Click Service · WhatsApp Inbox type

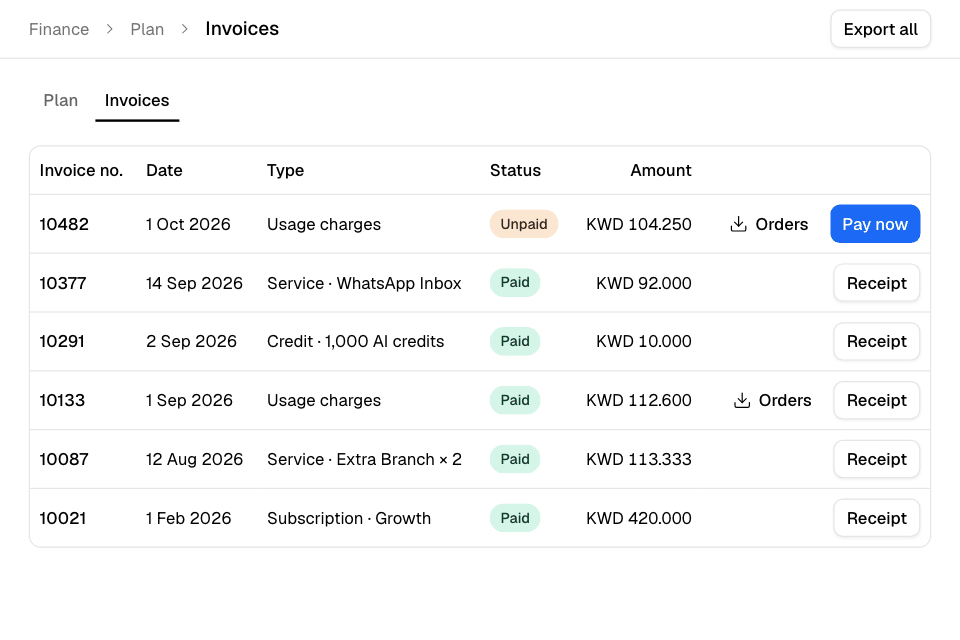(x=364, y=283)
